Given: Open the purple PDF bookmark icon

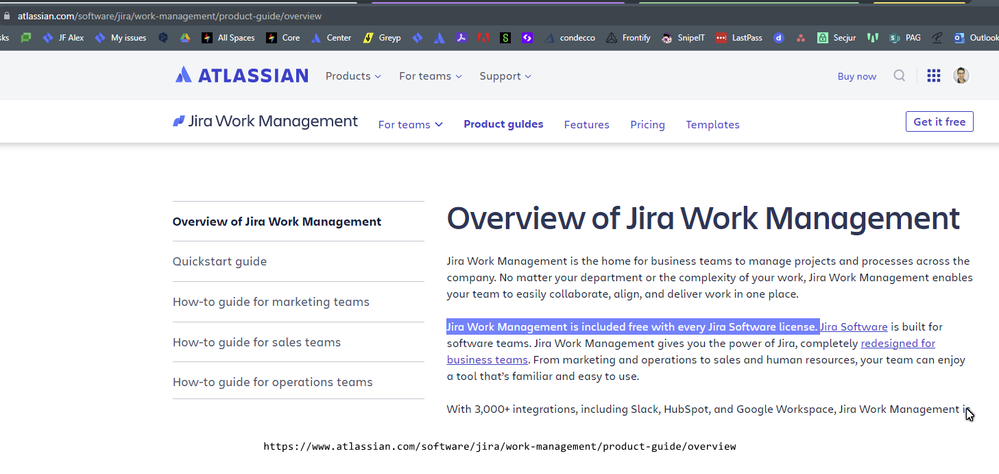Looking at the screenshot, I should point(461,38).
